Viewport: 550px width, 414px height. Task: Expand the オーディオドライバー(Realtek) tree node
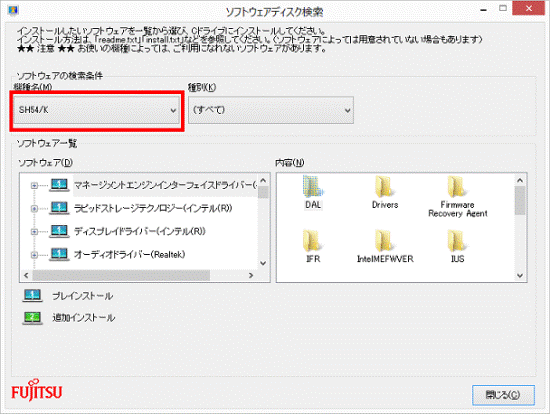(34, 255)
